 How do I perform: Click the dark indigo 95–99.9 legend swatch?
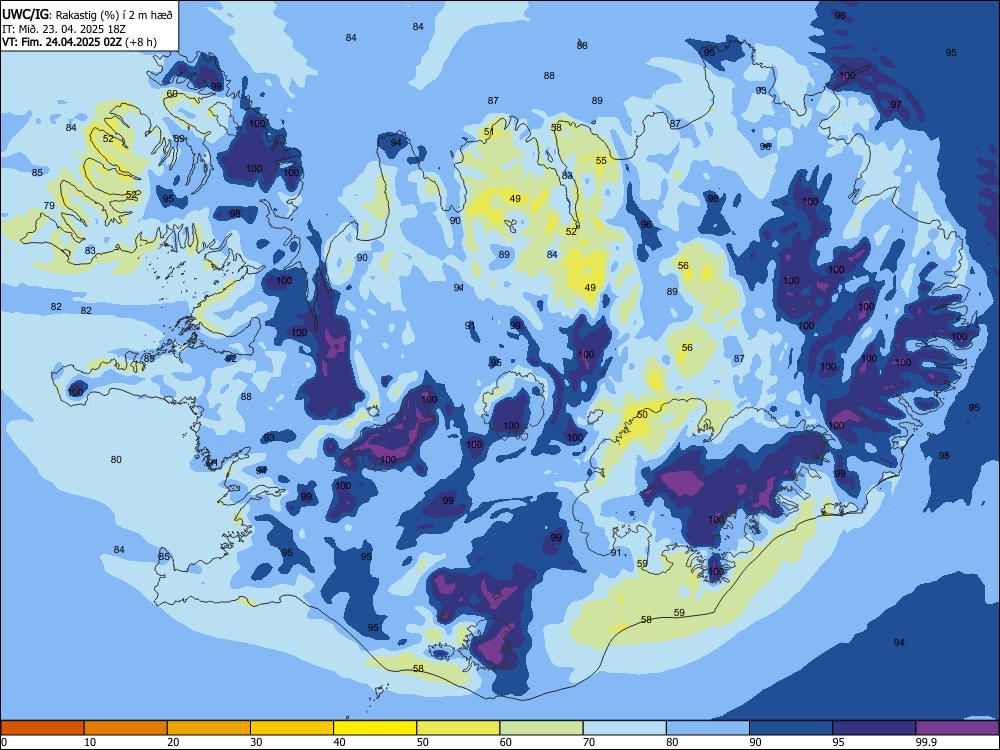point(874,728)
